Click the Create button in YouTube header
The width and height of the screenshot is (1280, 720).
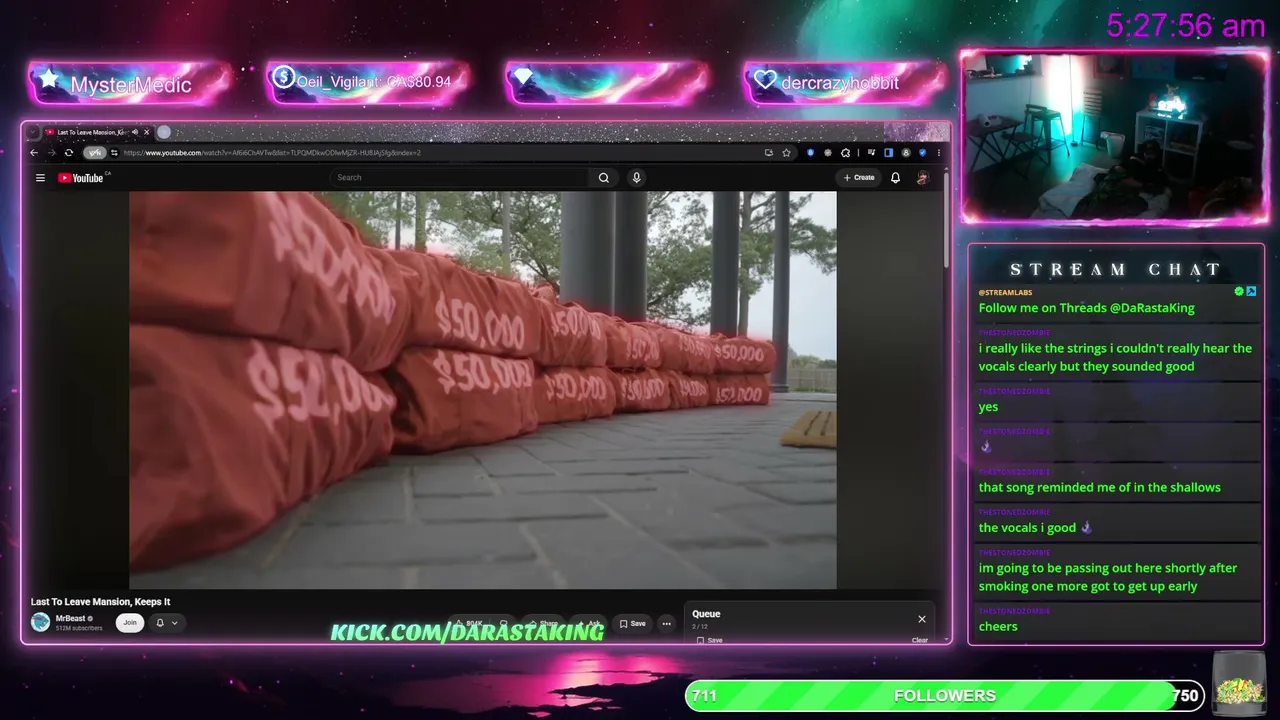click(x=859, y=178)
